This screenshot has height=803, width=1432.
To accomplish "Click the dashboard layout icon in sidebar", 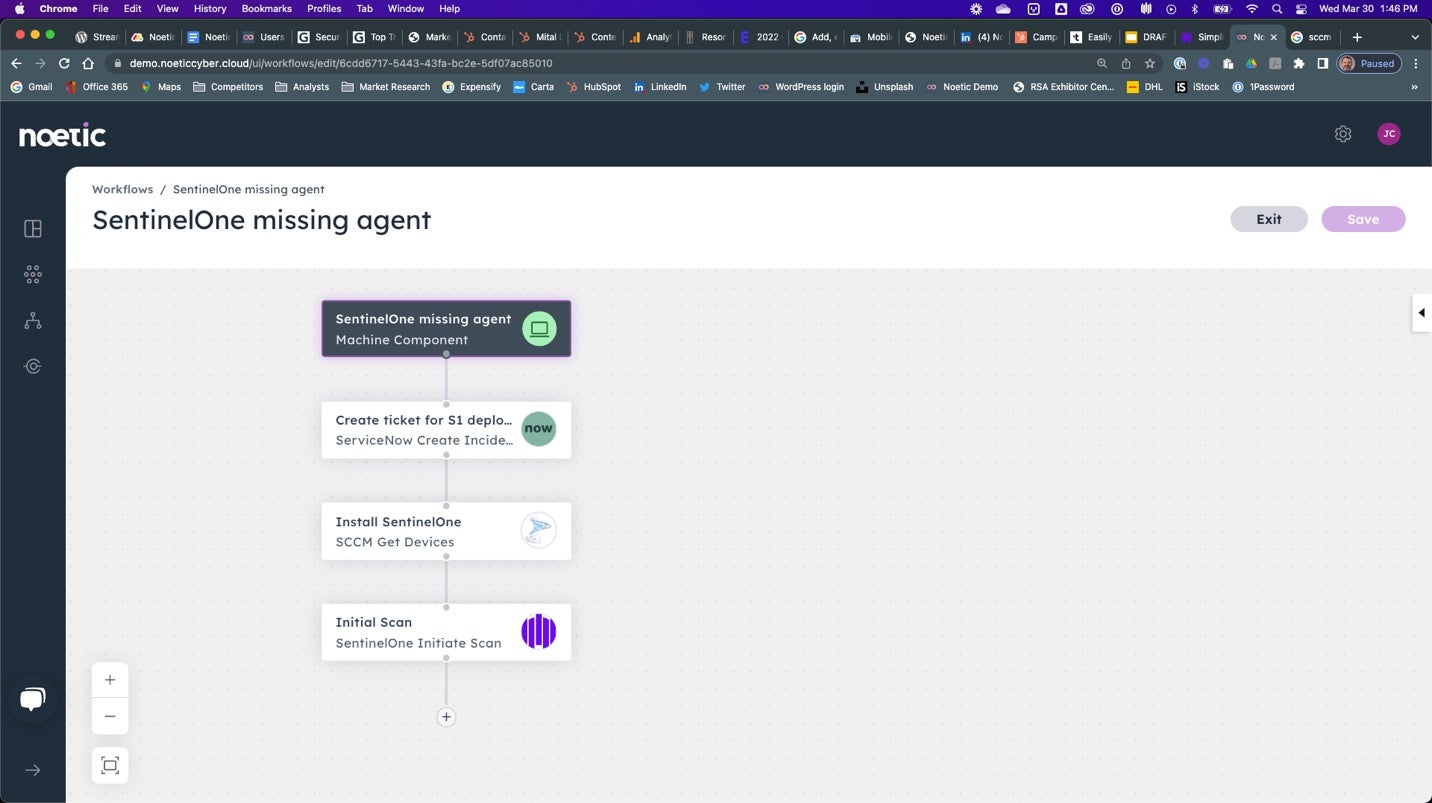I will pyautogui.click(x=33, y=229).
